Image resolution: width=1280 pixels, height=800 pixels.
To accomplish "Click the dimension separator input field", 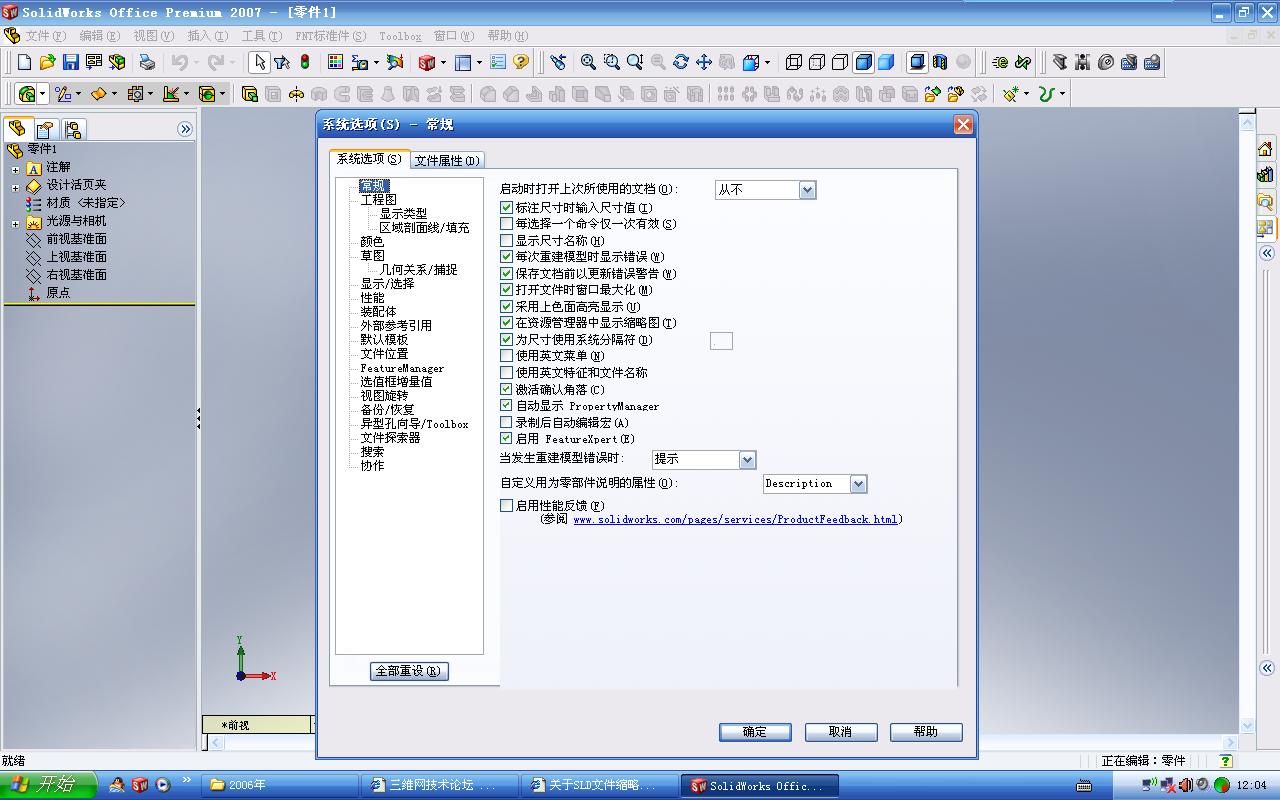I will [721, 341].
